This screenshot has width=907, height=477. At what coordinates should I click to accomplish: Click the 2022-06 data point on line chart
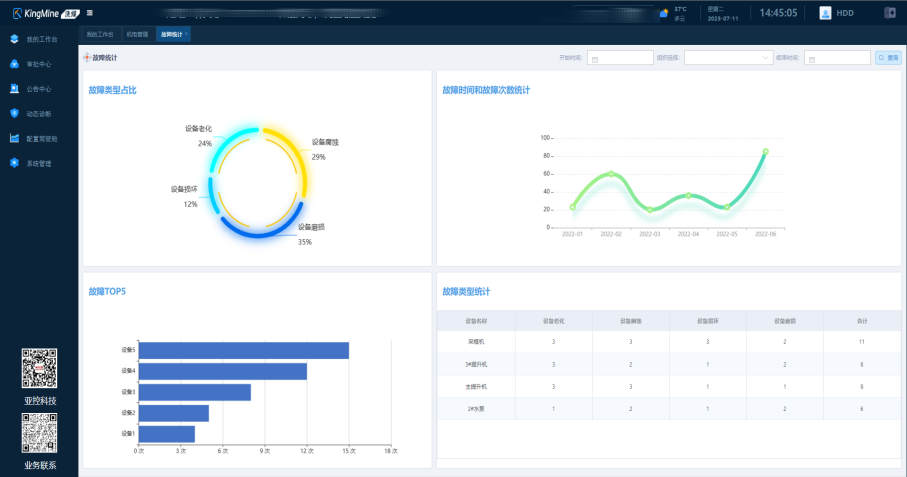(x=765, y=151)
